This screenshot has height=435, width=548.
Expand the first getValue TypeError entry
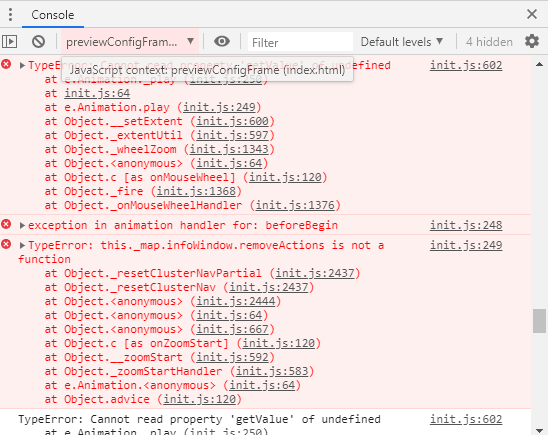click(22, 65)
